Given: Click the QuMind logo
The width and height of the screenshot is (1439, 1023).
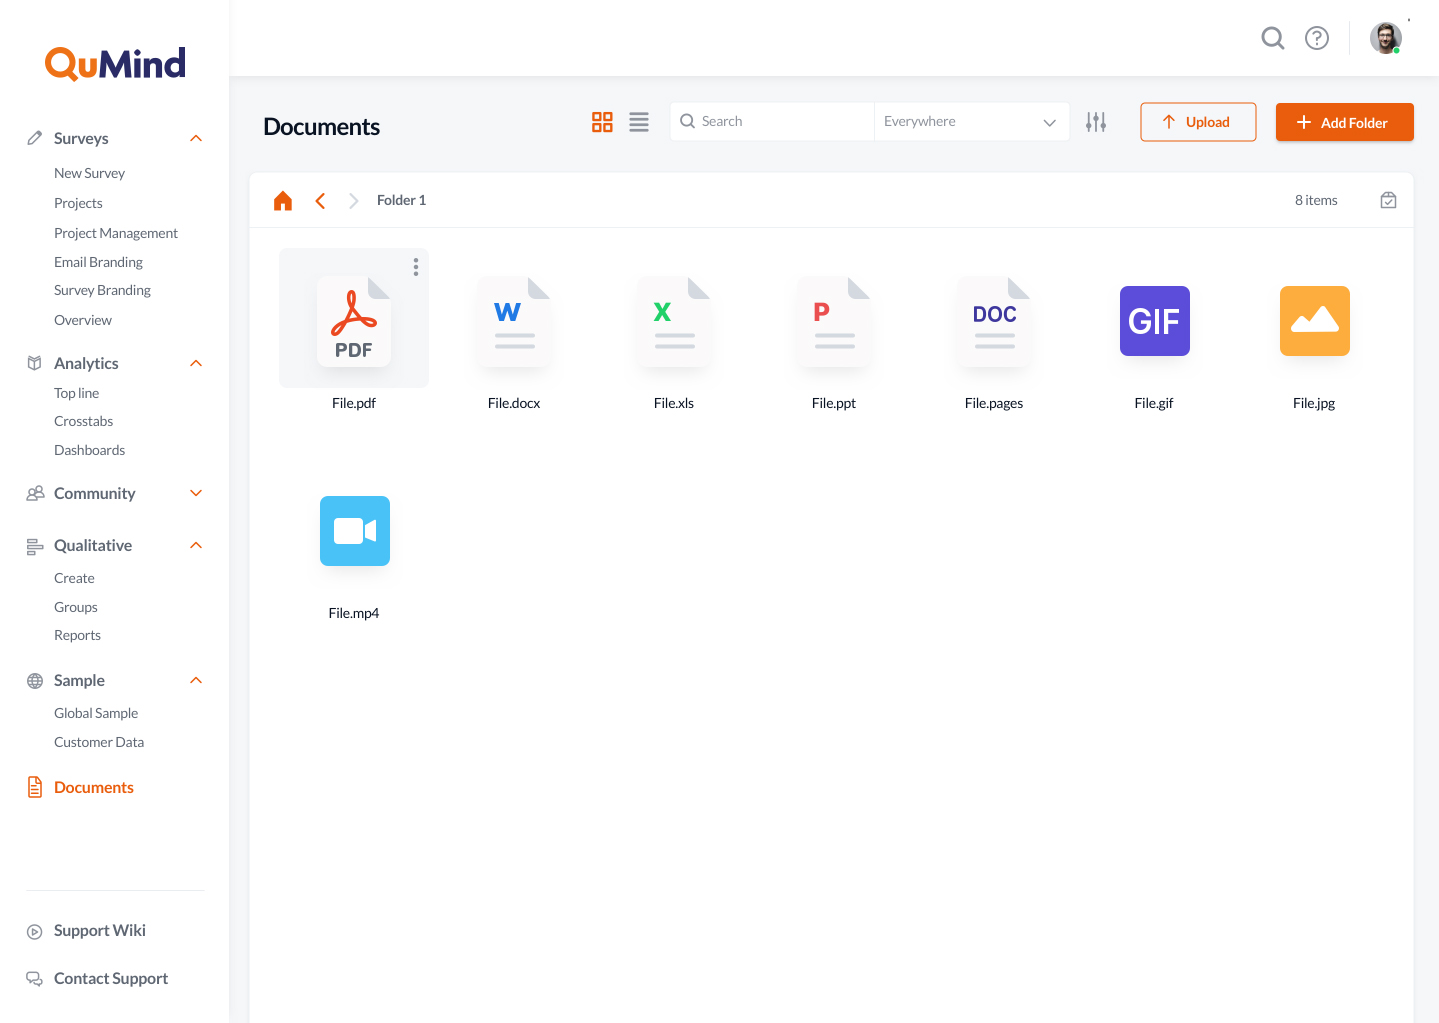Looking at the screenshot, I should [115, 63].
